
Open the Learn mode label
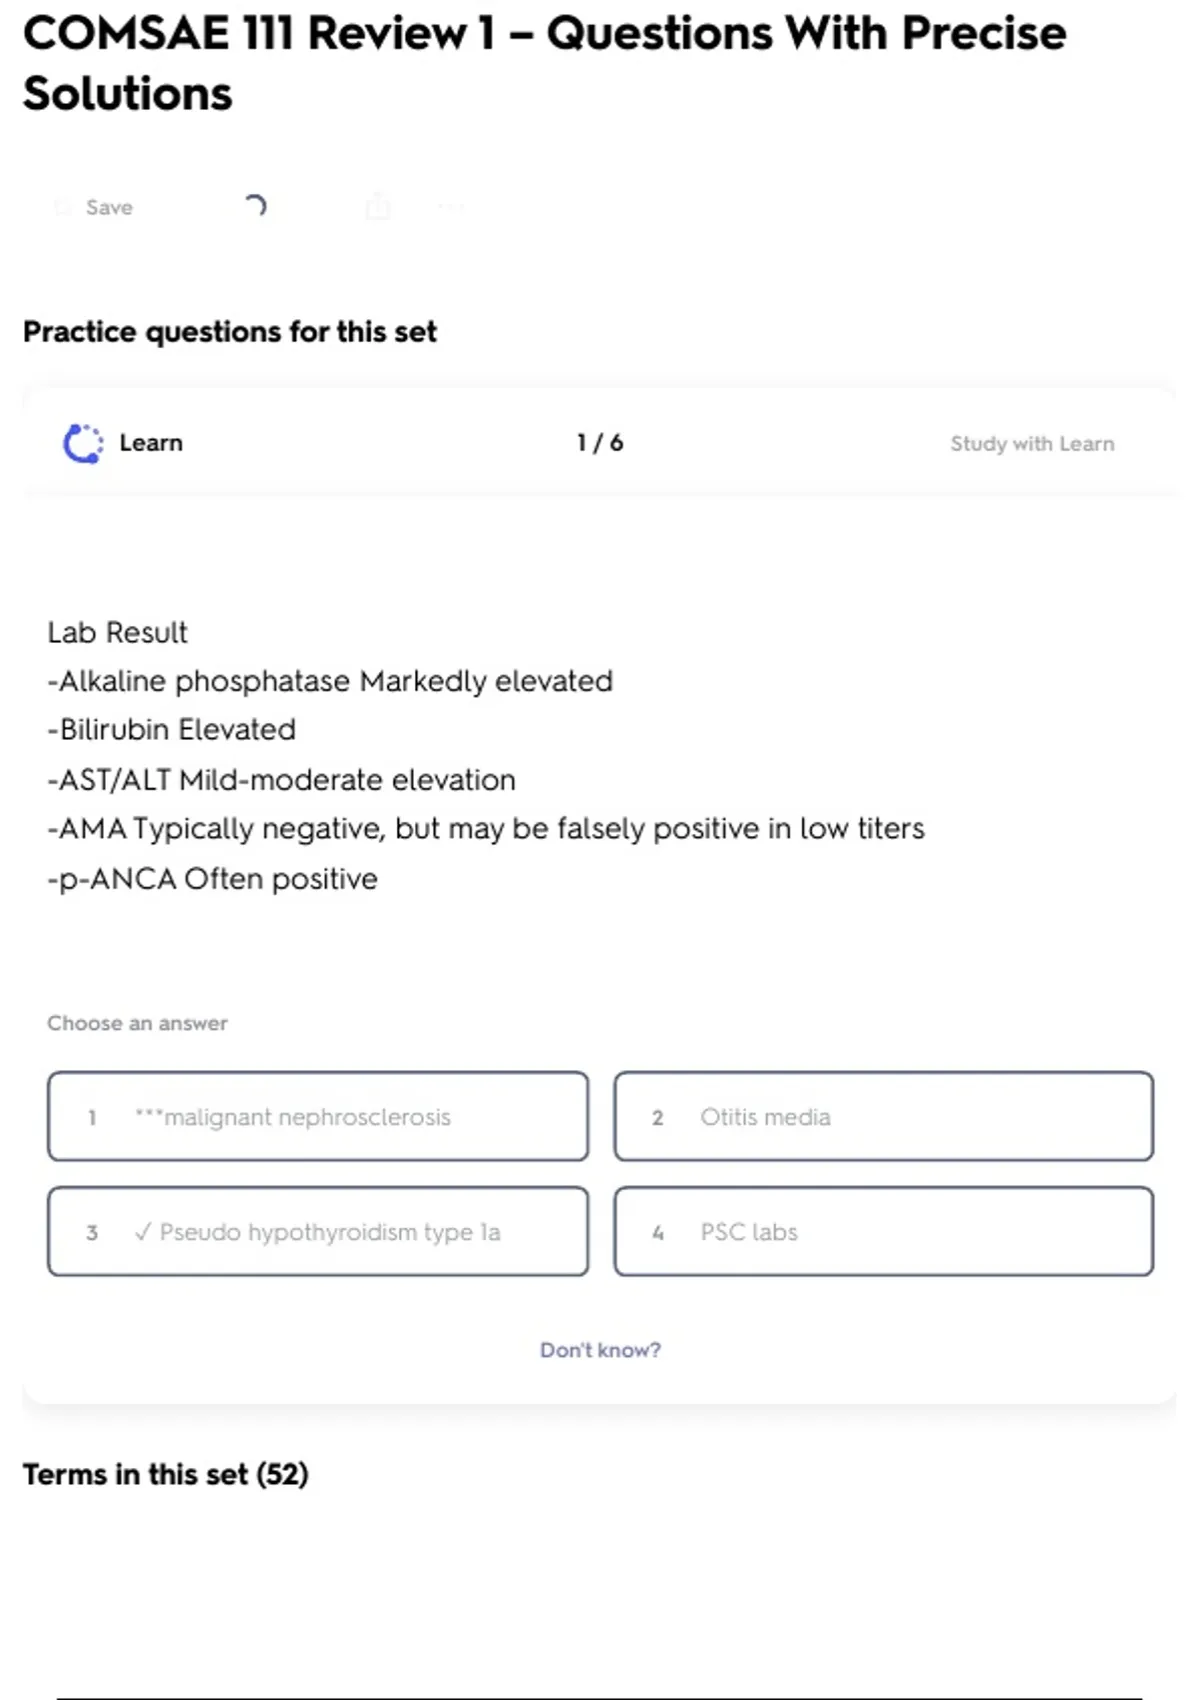click(151, 443)
